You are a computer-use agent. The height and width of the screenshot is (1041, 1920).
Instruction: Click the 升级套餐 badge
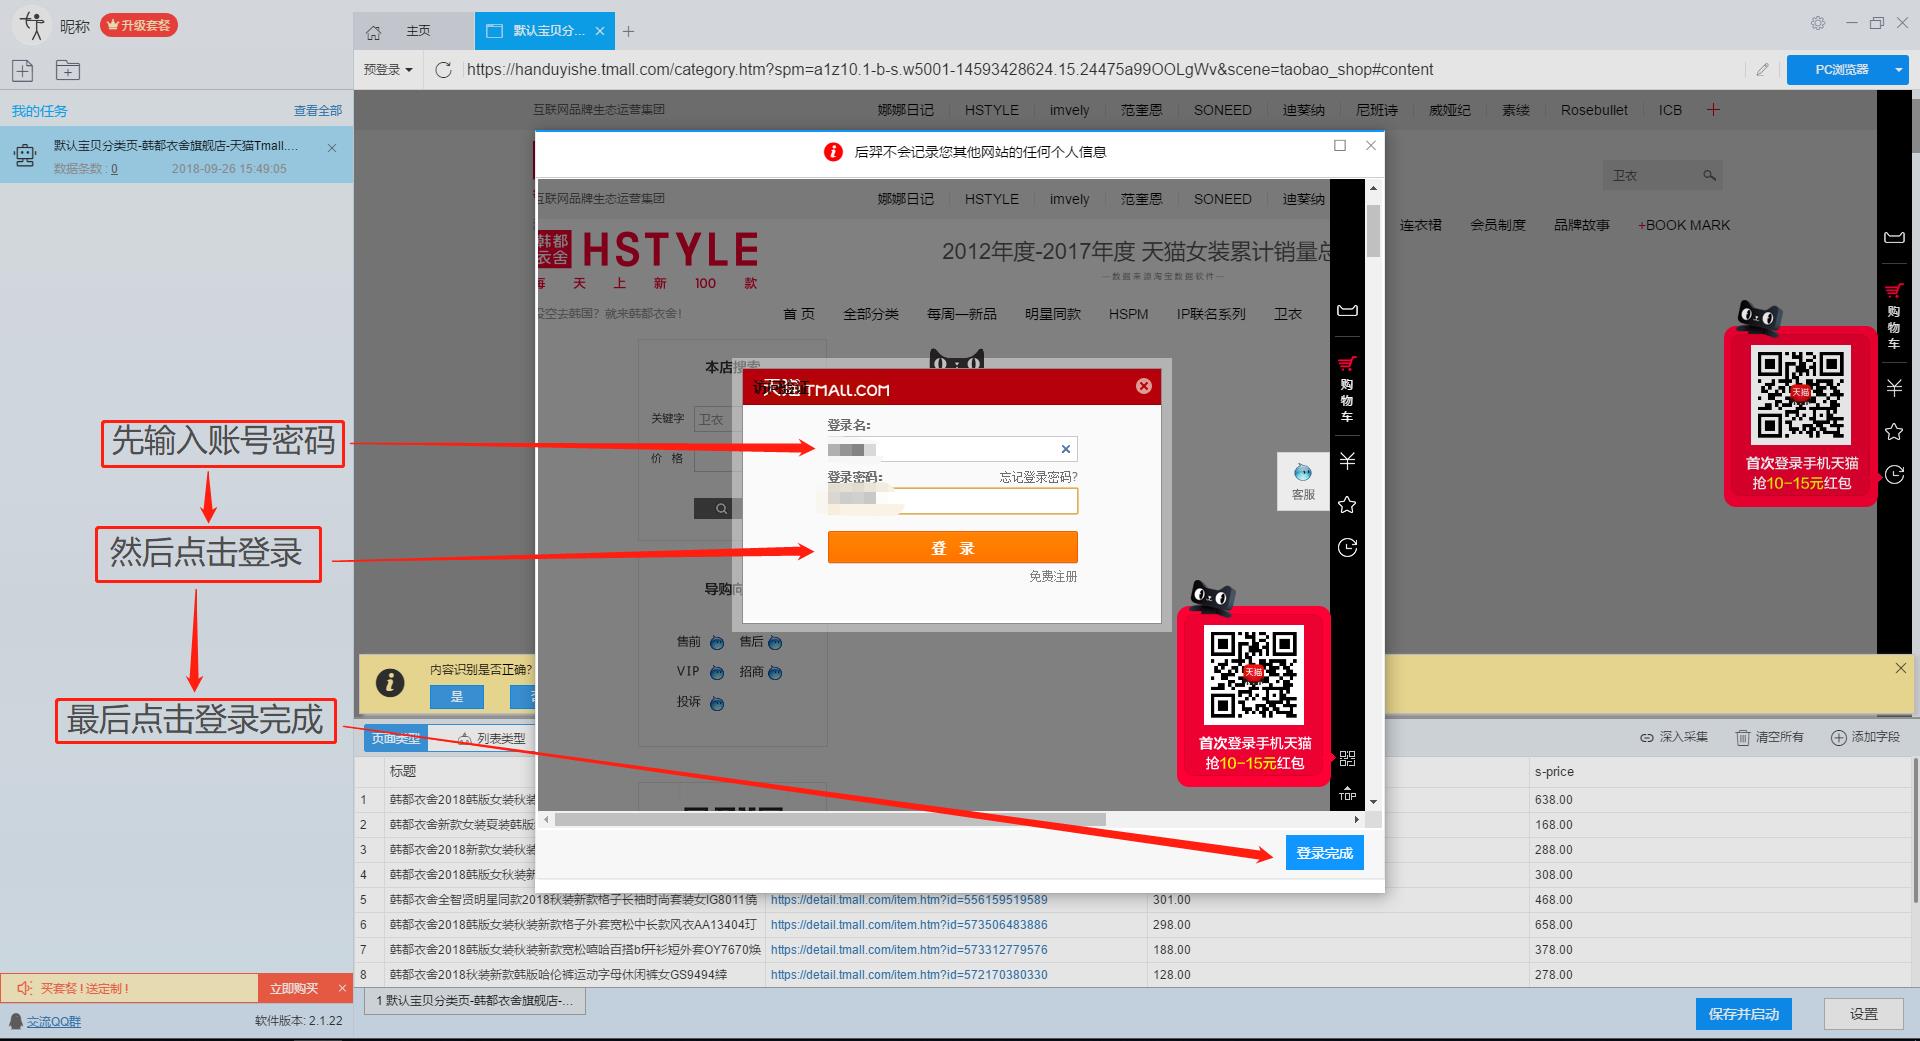pos(139,25)
